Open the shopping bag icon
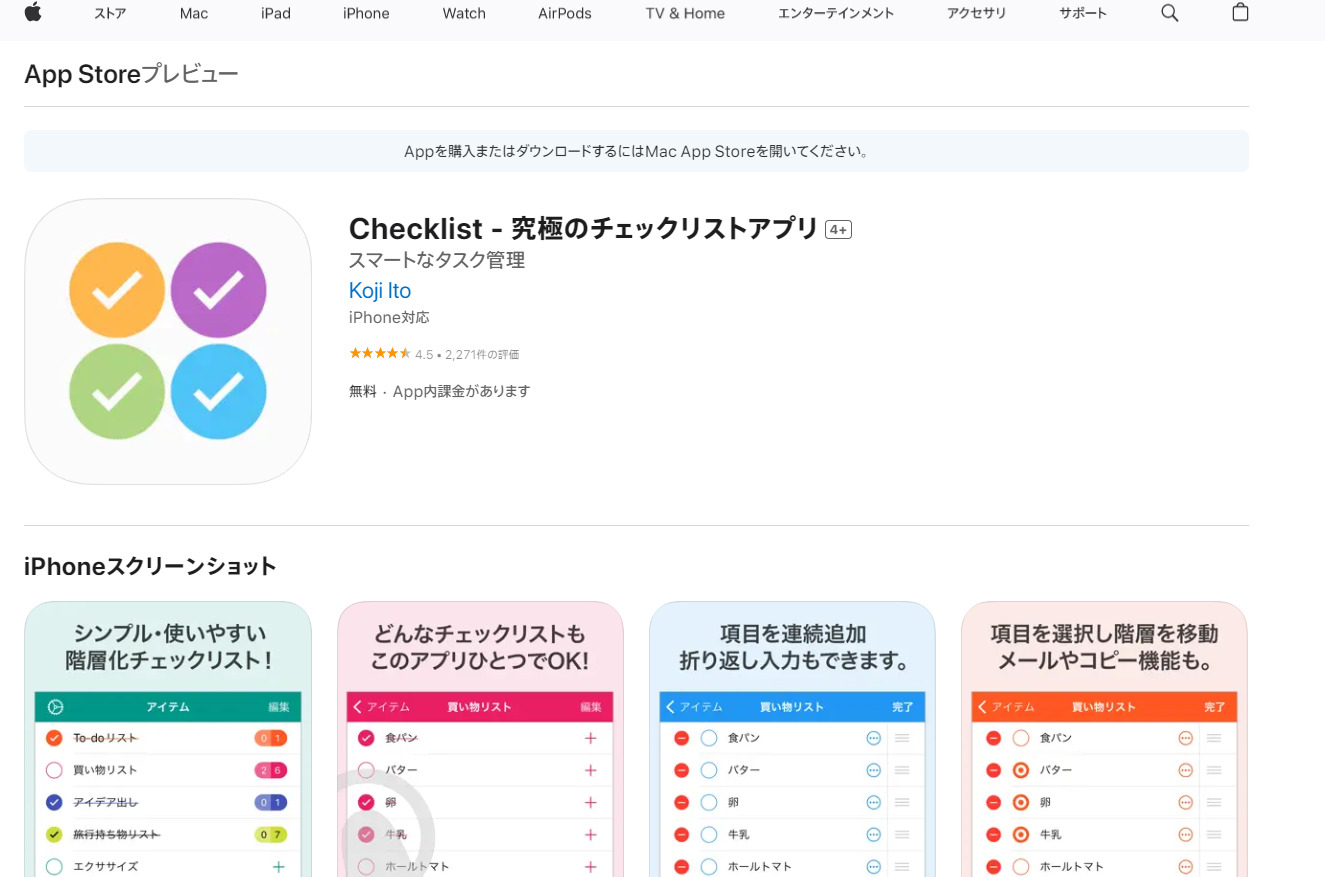This screenshot has width=1325, height=877. [x=1240, y=13]
